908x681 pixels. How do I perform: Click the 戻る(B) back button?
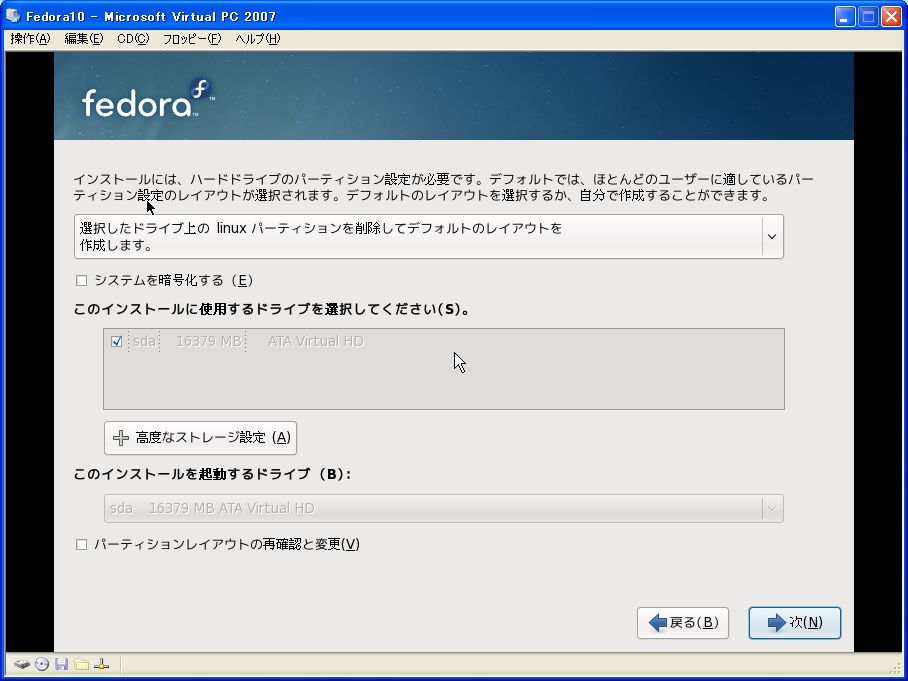683,623
